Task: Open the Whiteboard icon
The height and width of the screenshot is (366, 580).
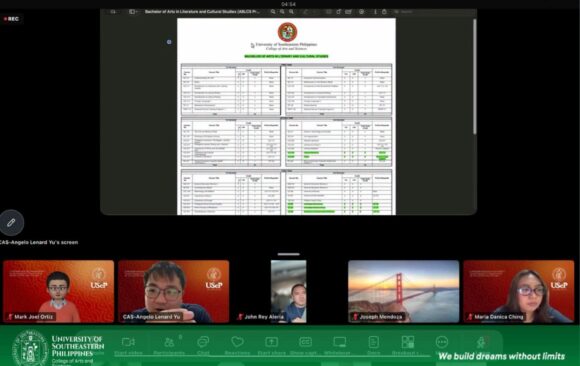Action: (340, 342)
